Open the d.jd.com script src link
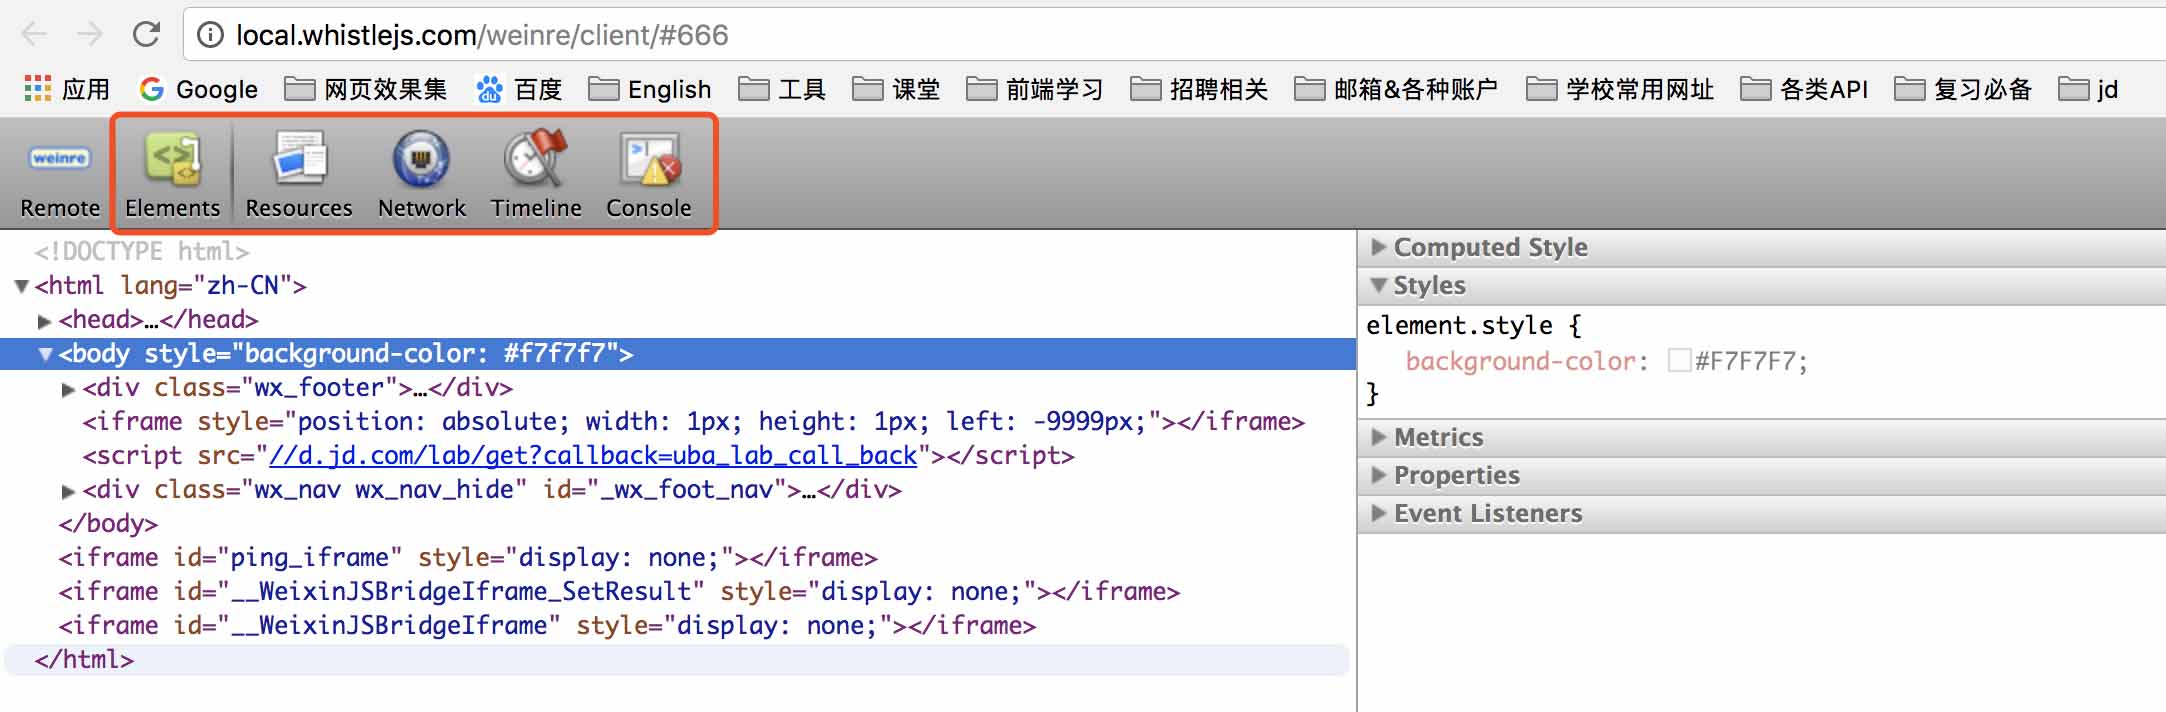Viewport: 2166px width, 712px height. click(593, 456)
